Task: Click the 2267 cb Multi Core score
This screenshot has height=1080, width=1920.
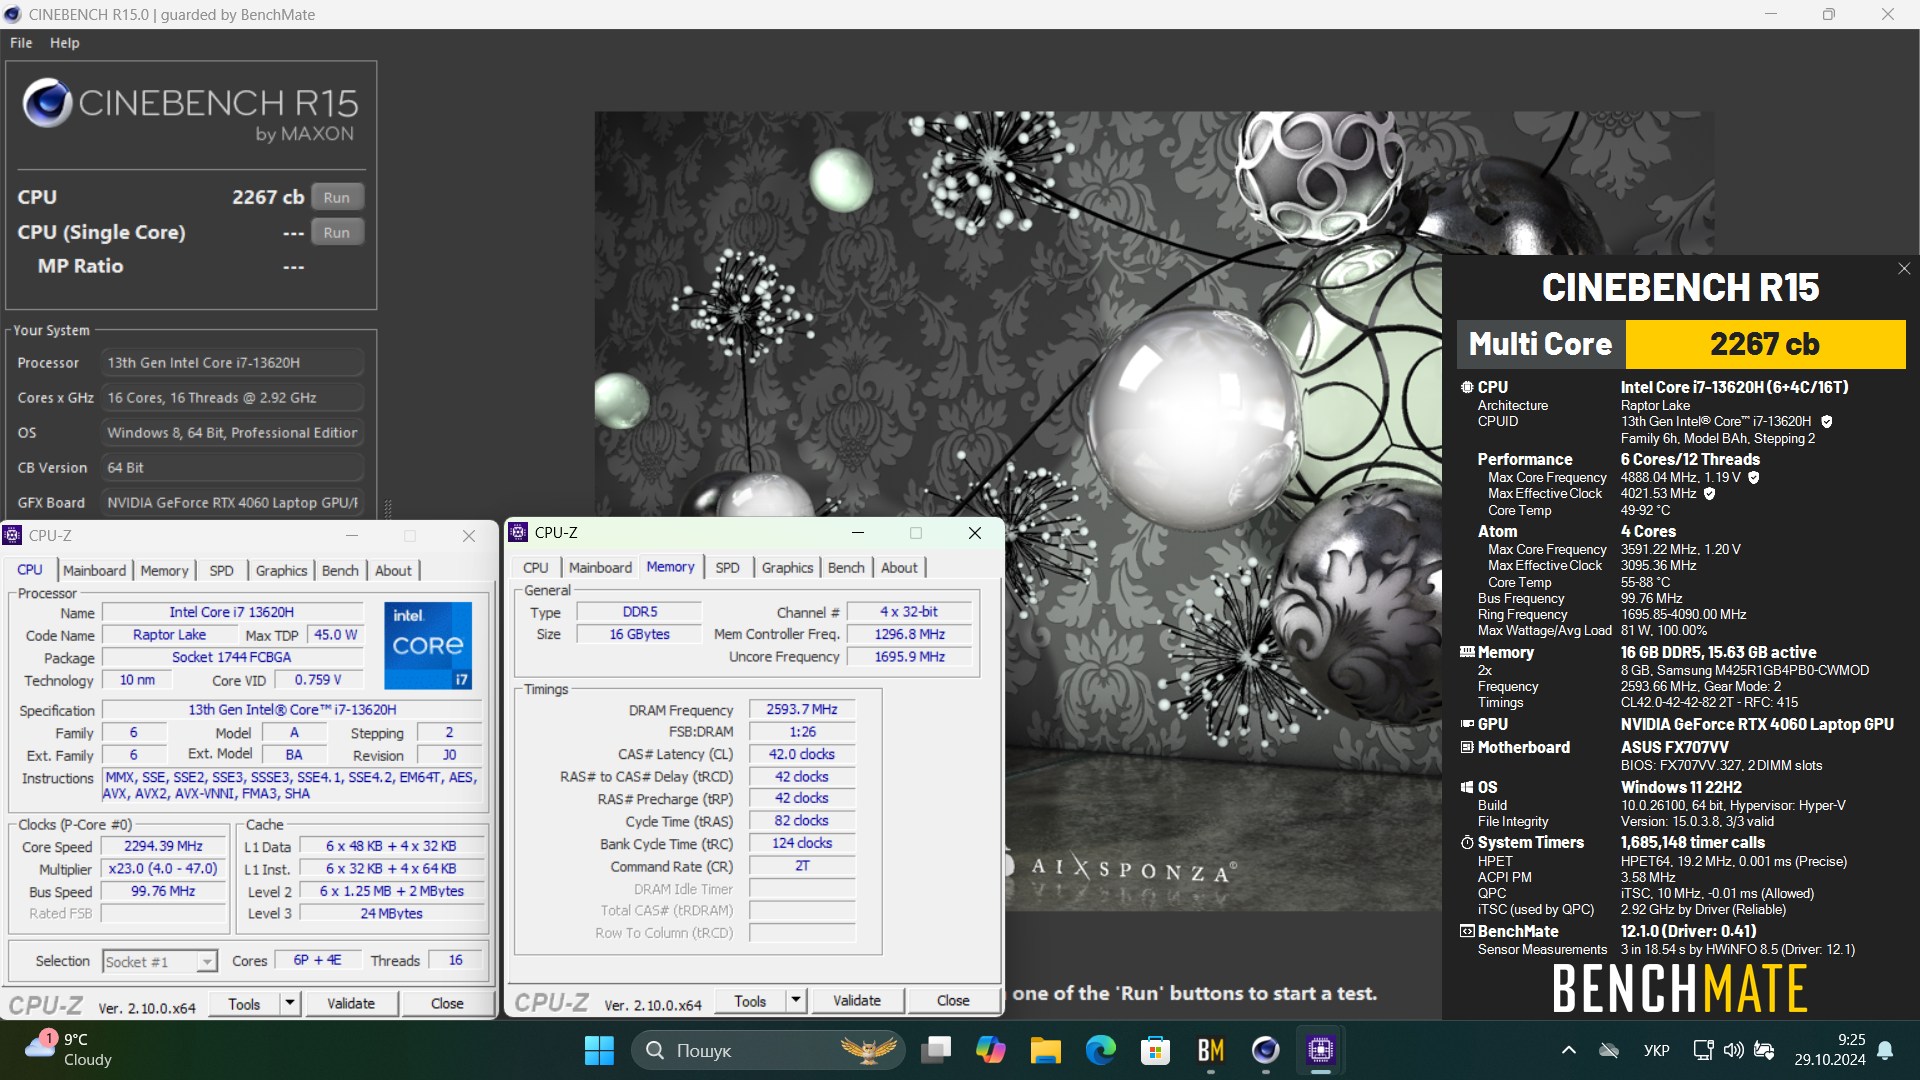Action: pyautogui.click(x=1765, y=344)
